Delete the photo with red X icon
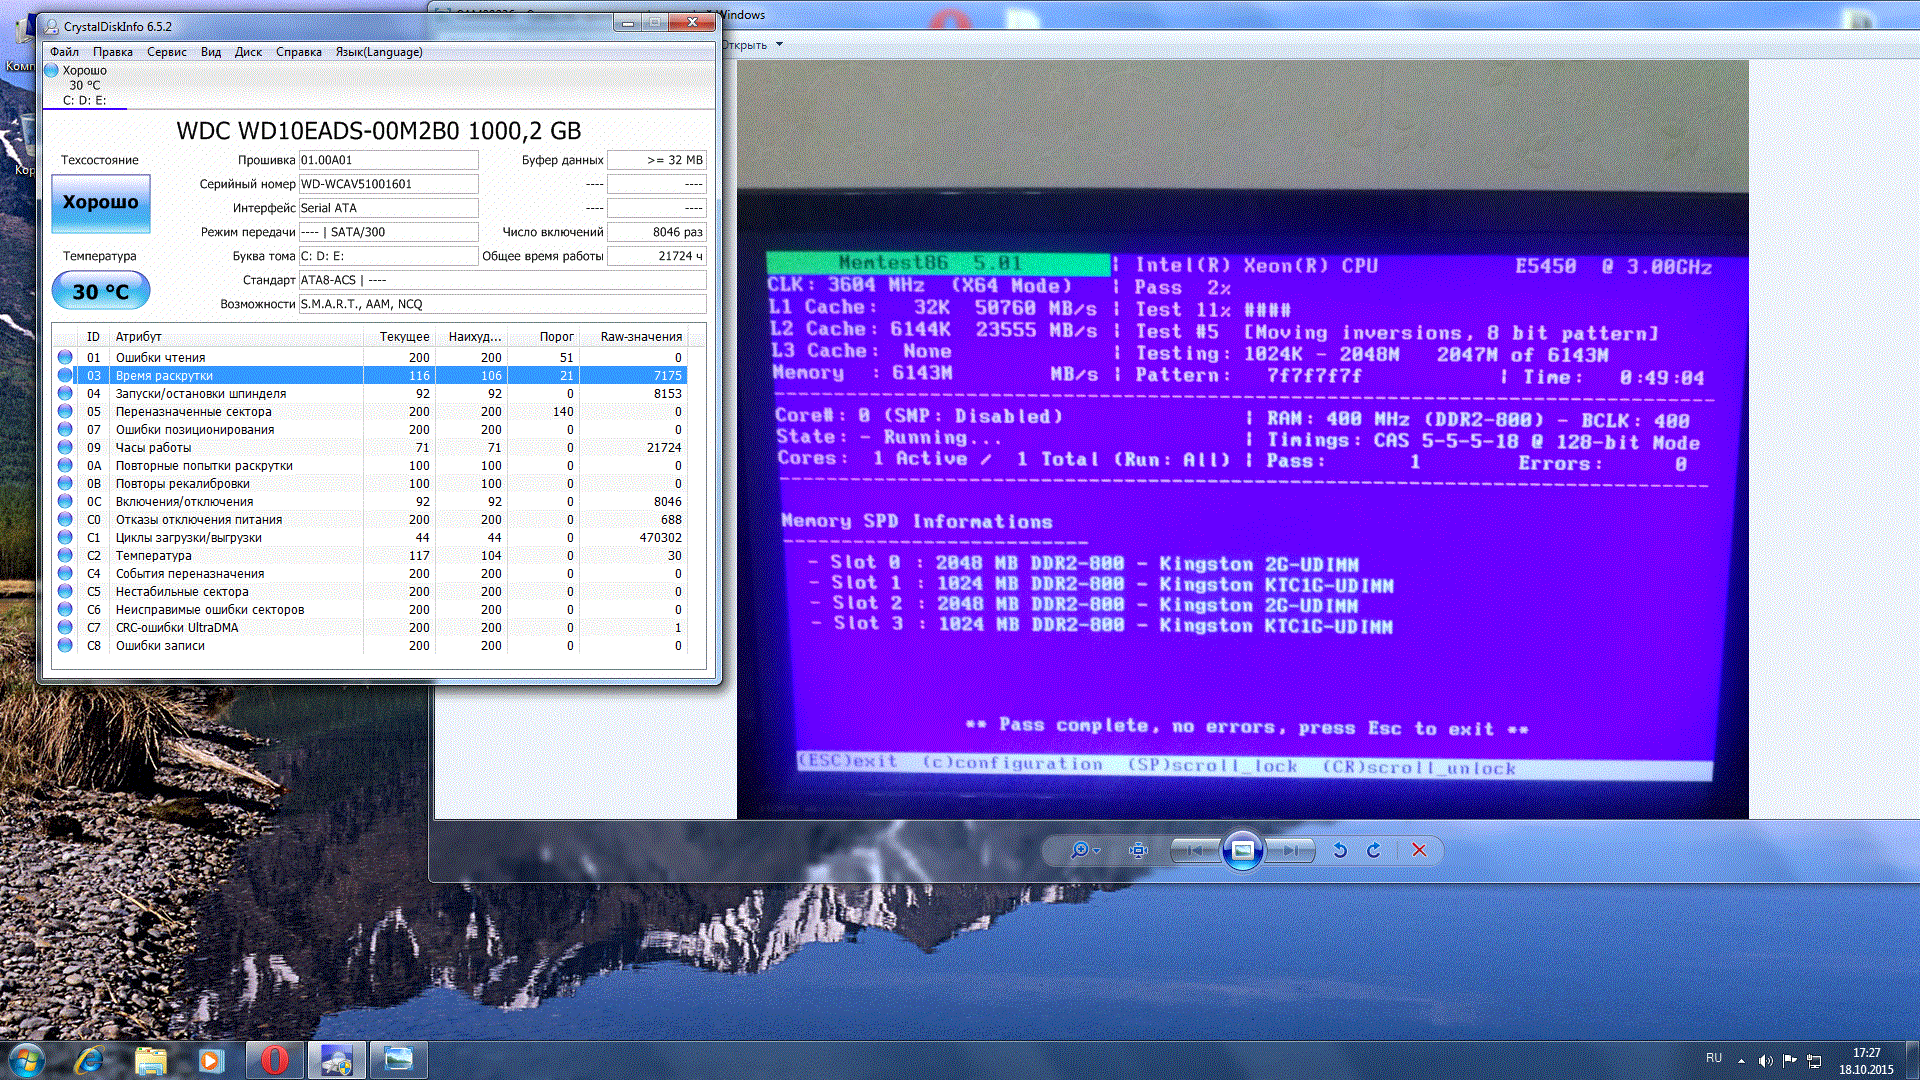Image resolution: width=1920 pixels, height=1080 pixels. coord(1418,850)
